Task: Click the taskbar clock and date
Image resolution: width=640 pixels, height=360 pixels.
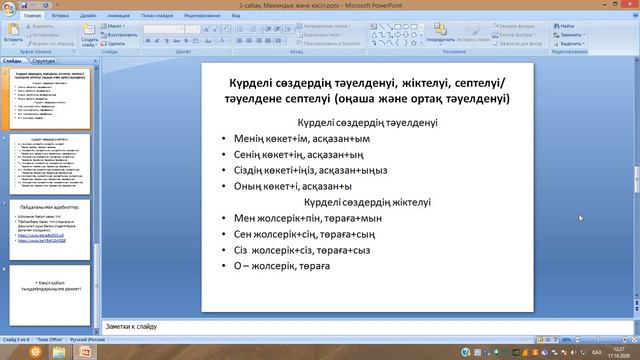Action: point(619,352)
